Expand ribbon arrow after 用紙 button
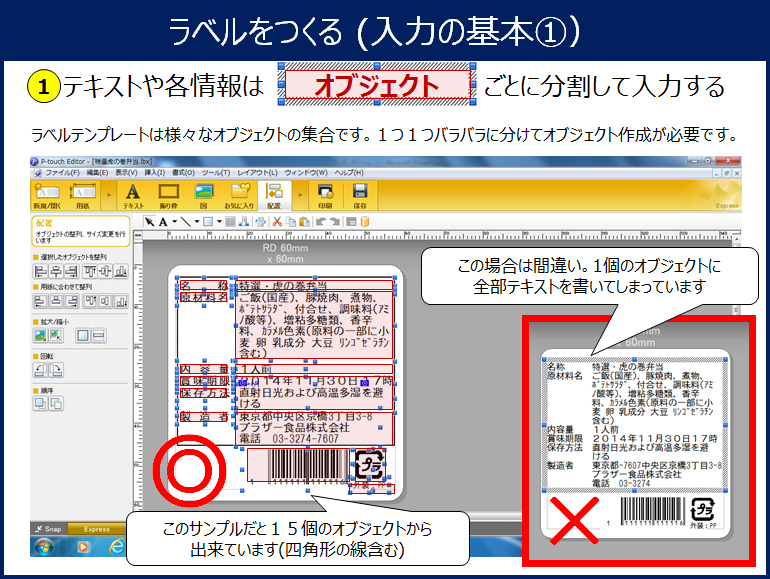This screenshot has height=579, width=770. click(109, 195)
